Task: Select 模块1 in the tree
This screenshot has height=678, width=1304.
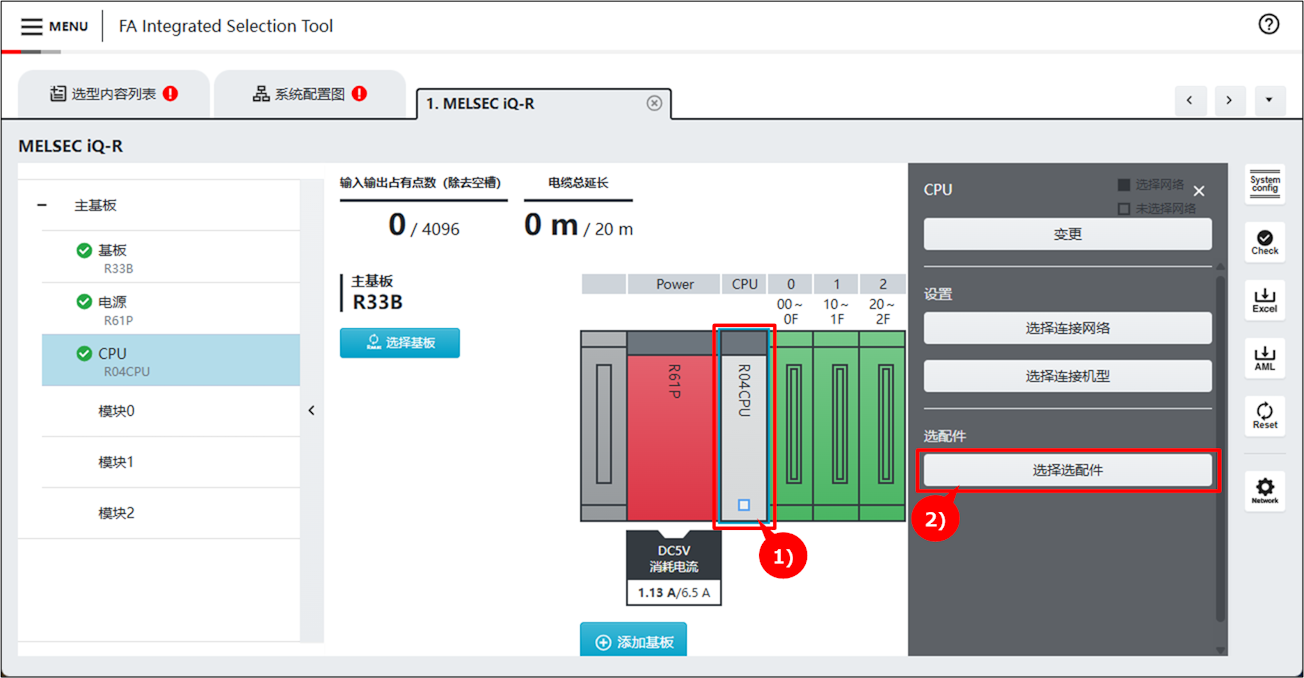Action: [x=116, y=462]
